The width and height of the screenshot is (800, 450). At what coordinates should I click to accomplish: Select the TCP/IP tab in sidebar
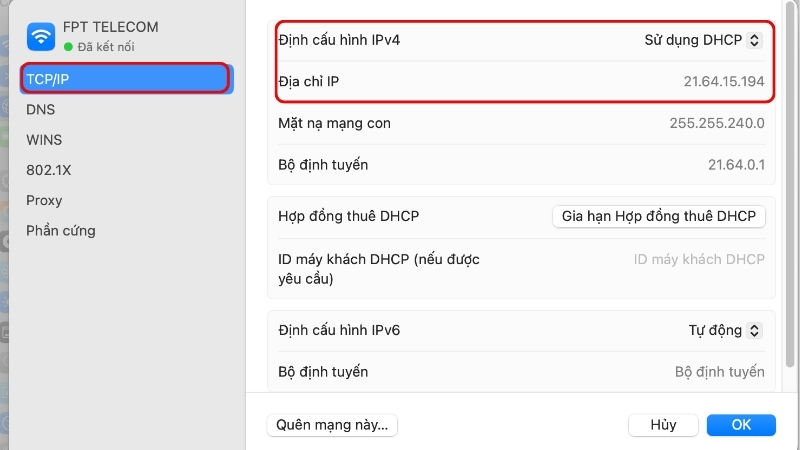[127, 79]
